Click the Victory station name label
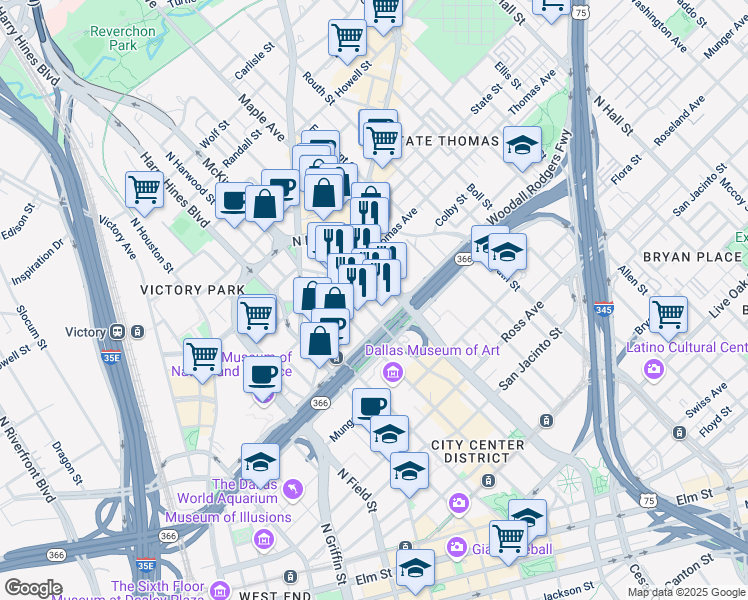This screenshot has height=600, width=748. [x=85, y=332]
